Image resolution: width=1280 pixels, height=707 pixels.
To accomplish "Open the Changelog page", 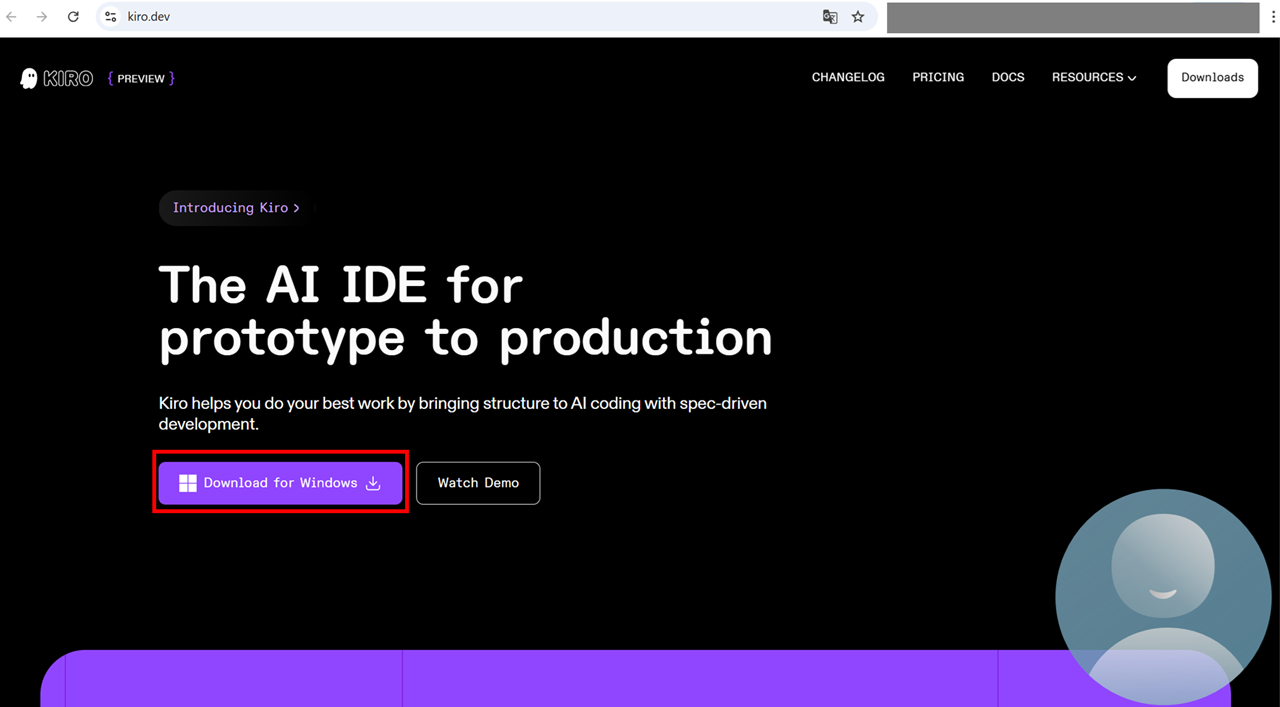I will point(848,77).
